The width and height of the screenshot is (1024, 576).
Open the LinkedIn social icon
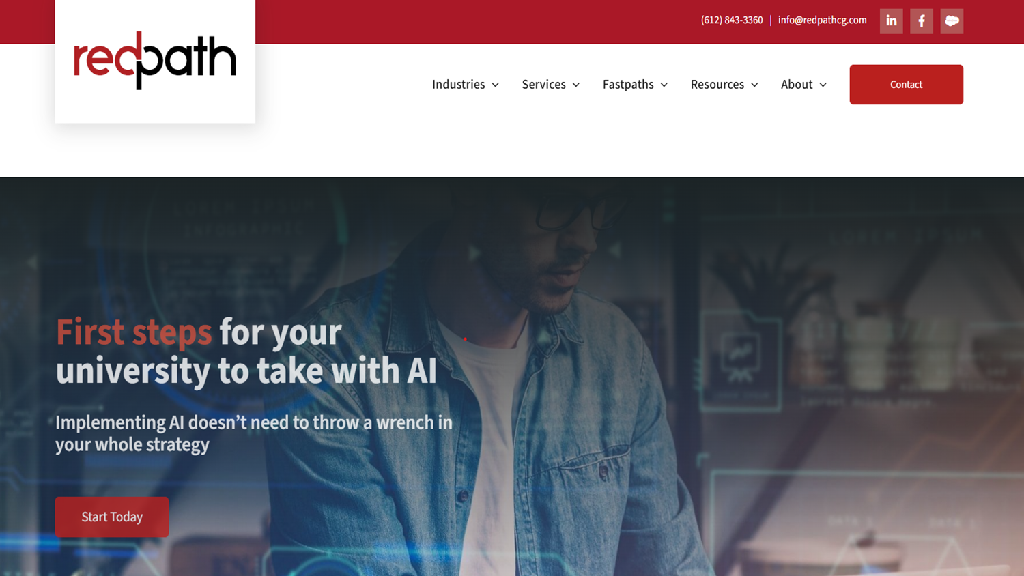pos(891,21)
